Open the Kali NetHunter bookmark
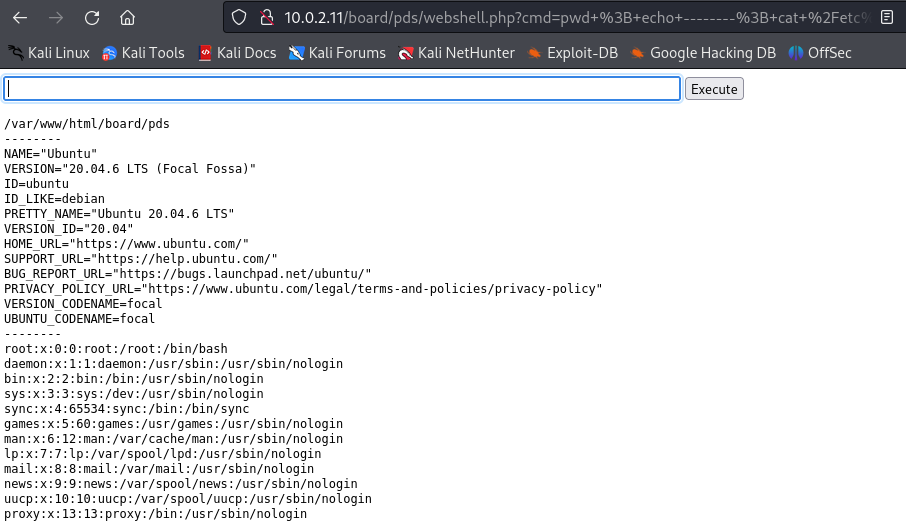 point(456,53)
